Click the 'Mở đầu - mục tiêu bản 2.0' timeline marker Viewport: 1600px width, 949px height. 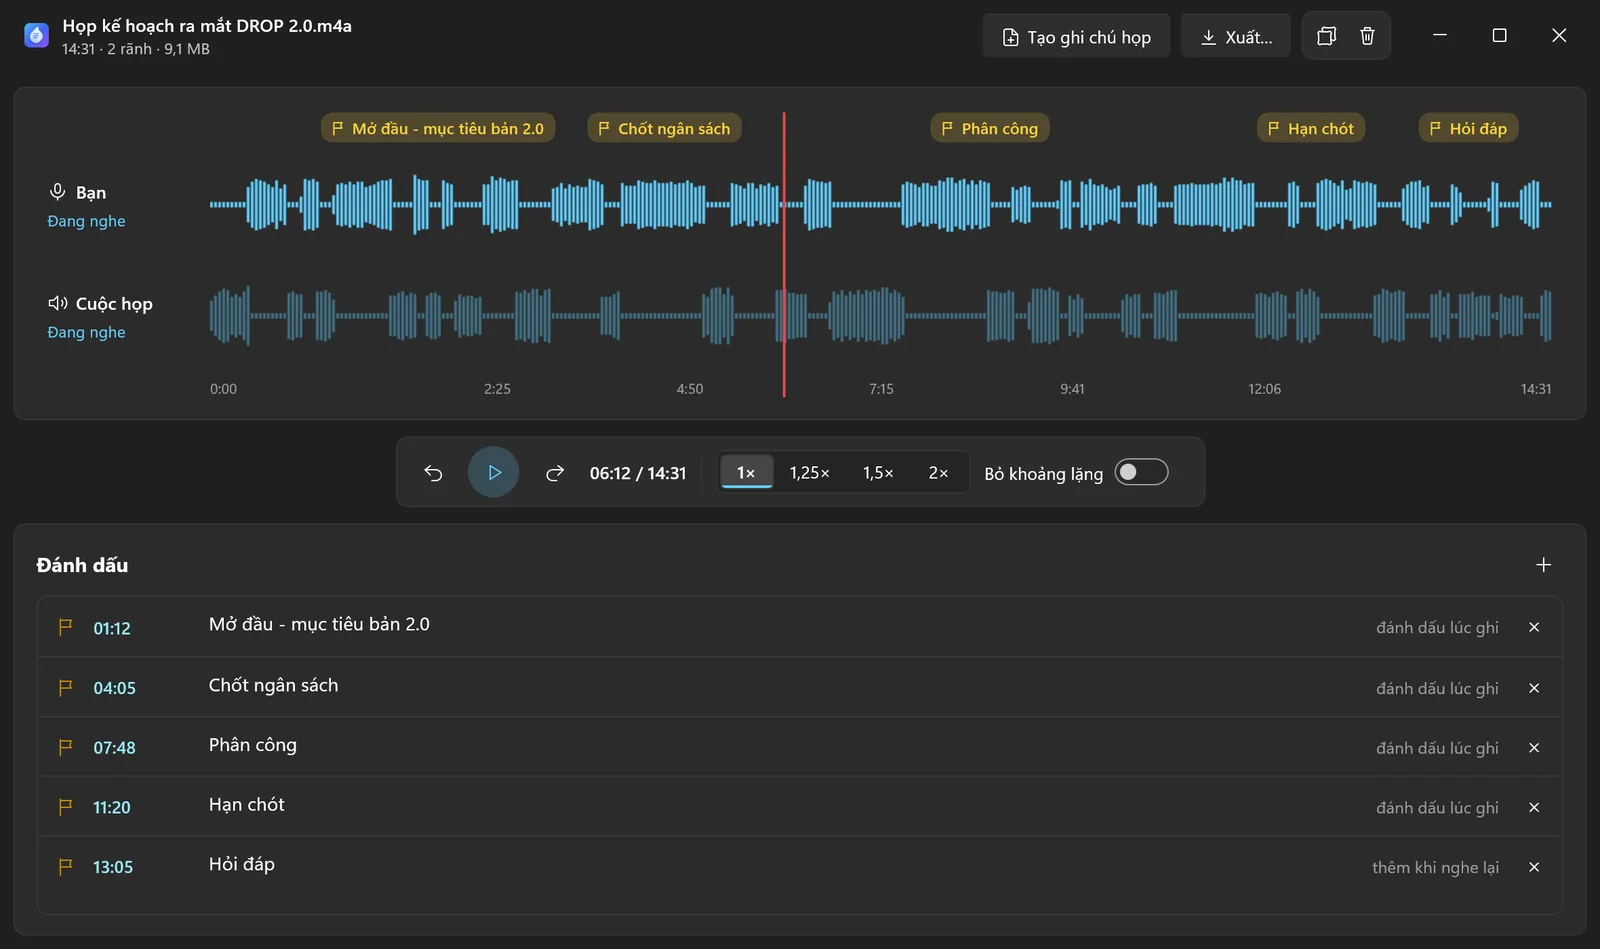(438, 128)
